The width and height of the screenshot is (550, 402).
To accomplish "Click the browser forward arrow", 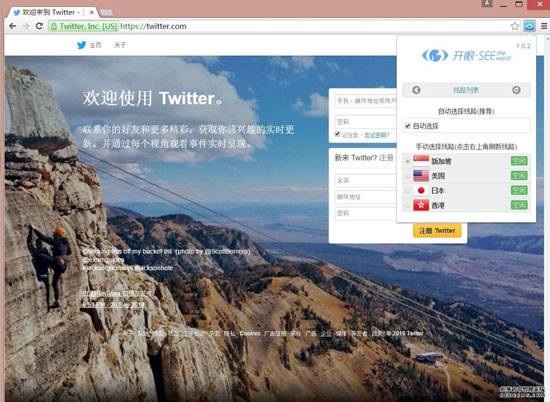I will (x=26, y=26).
